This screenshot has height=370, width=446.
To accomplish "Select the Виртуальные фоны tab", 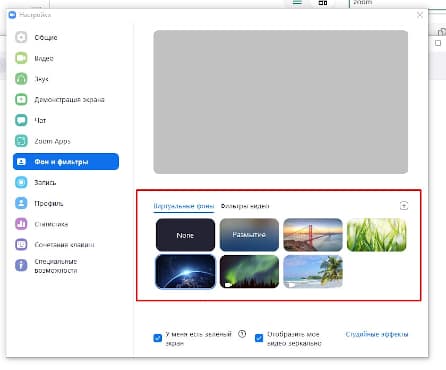I will coord(184,206).
